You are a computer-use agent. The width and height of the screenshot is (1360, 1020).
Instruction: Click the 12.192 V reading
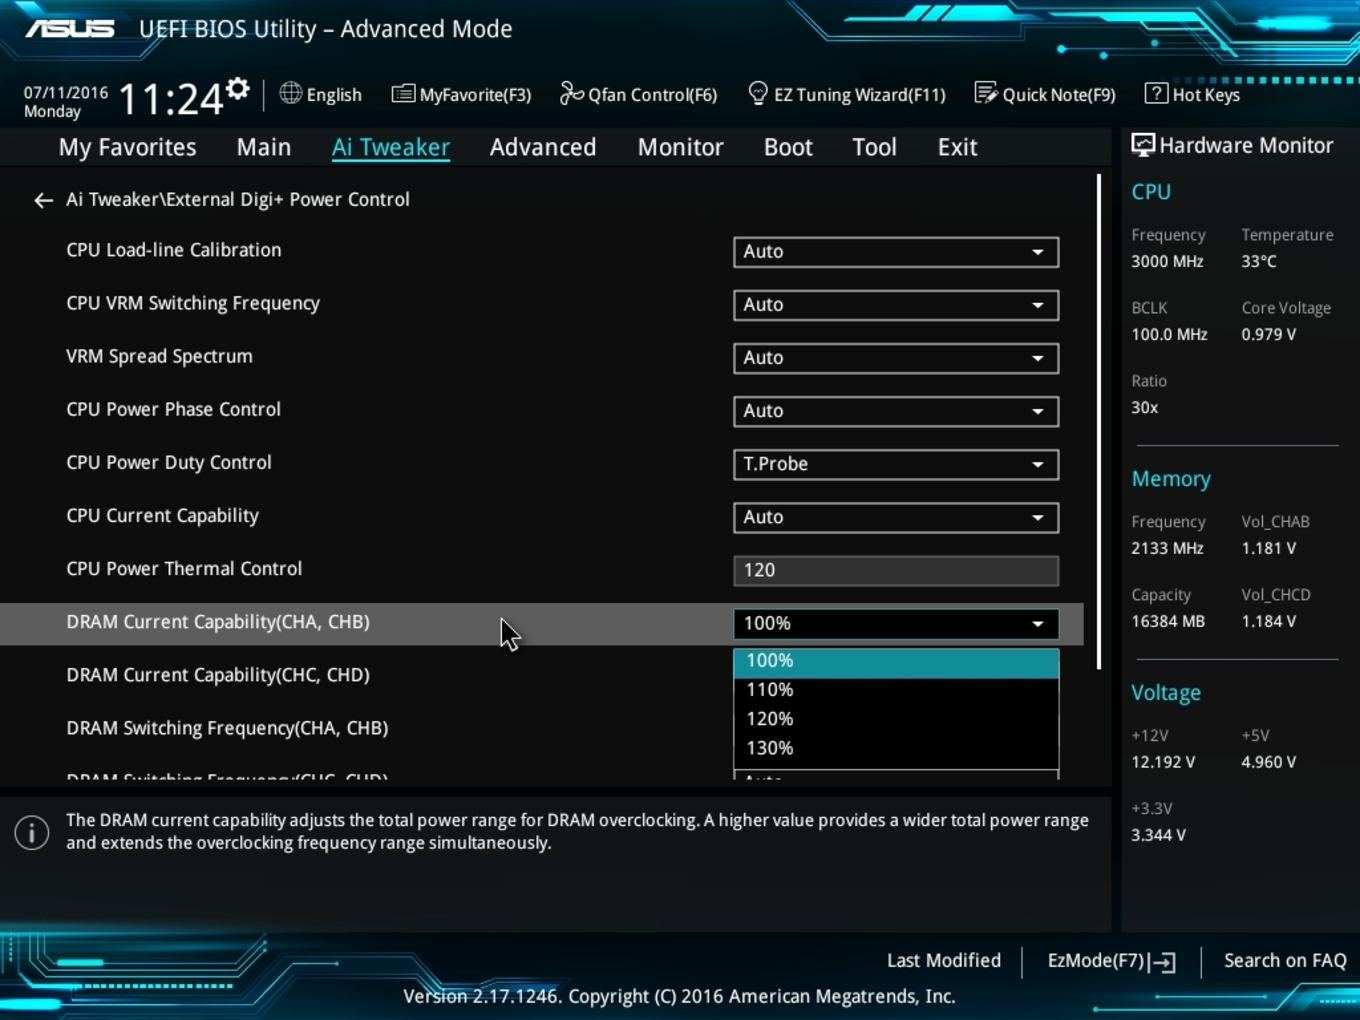click(1163, 762)
